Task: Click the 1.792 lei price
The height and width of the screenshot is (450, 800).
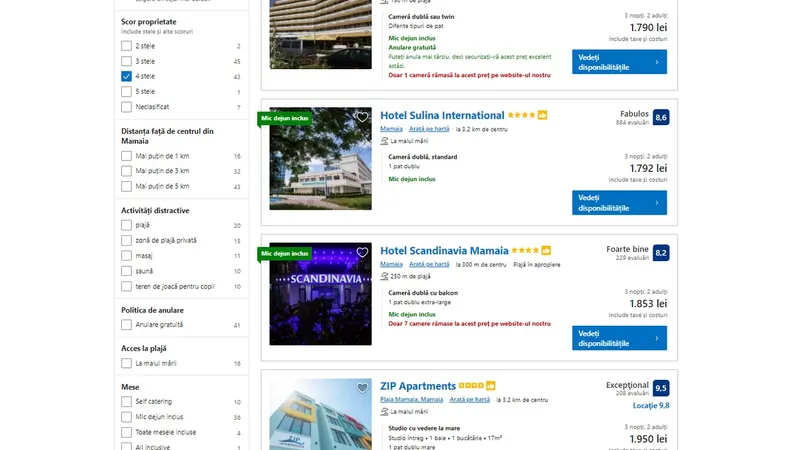Action: click(648, 168)
